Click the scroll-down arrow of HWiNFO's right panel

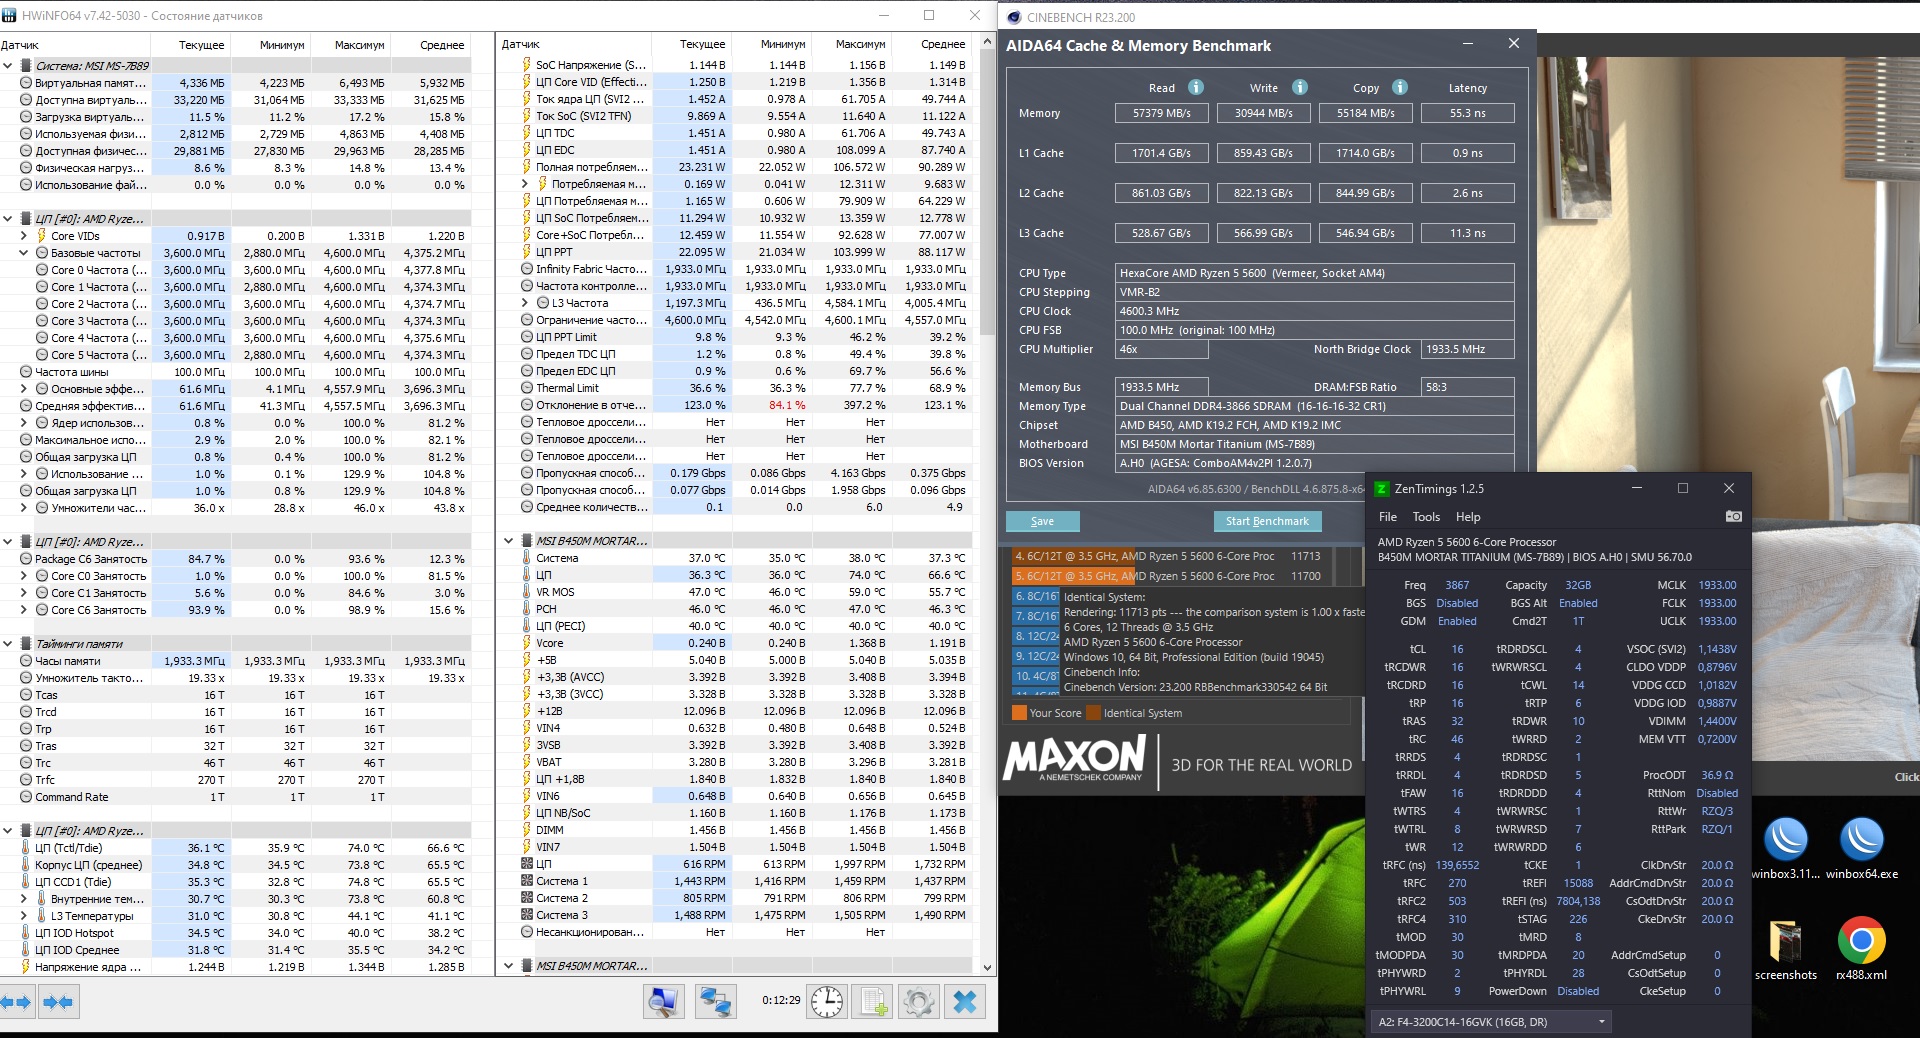[x=987, y=967]
